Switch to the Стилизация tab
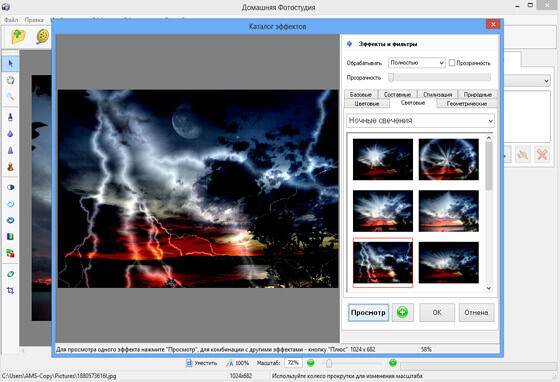 coord(438,95)
